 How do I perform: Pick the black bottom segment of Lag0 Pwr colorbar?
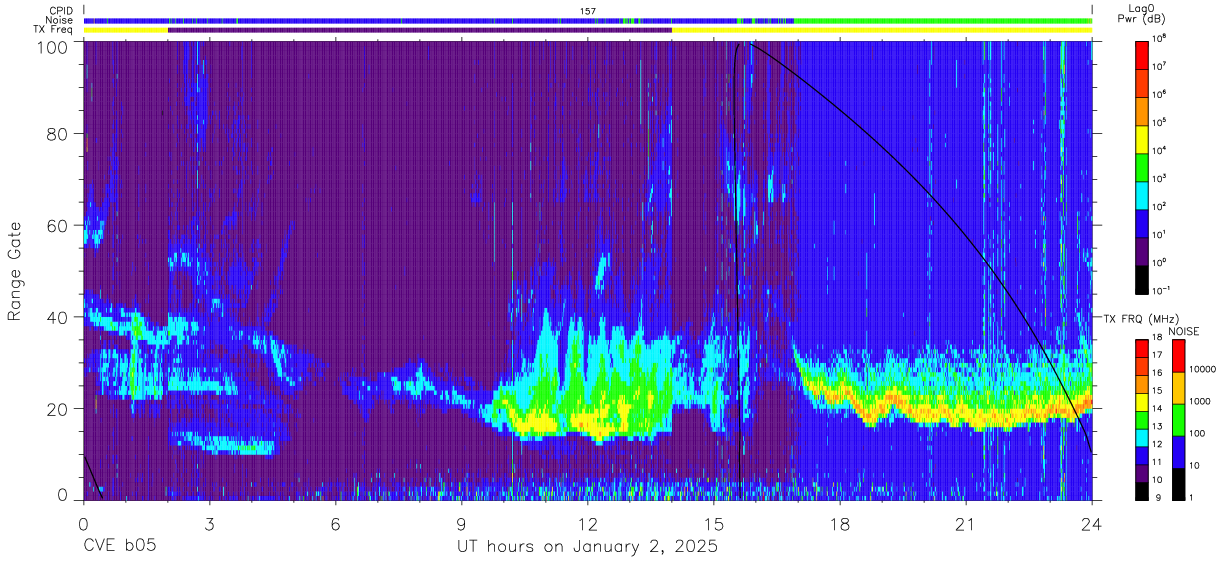[x=1142, y=279]
